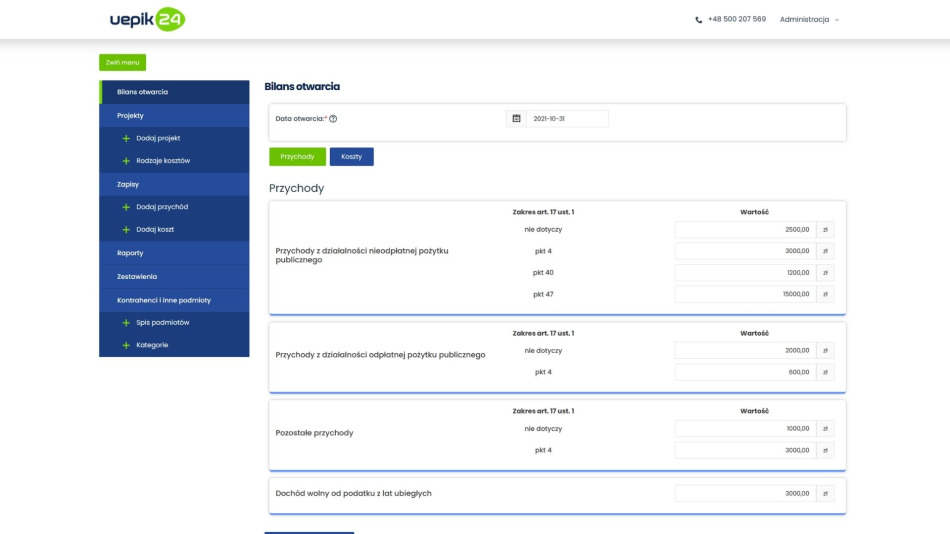Select Bilans otwarcia in sidebar
Image resolution: width=950 pixels, height=534 pixels.
coord(174,92)
